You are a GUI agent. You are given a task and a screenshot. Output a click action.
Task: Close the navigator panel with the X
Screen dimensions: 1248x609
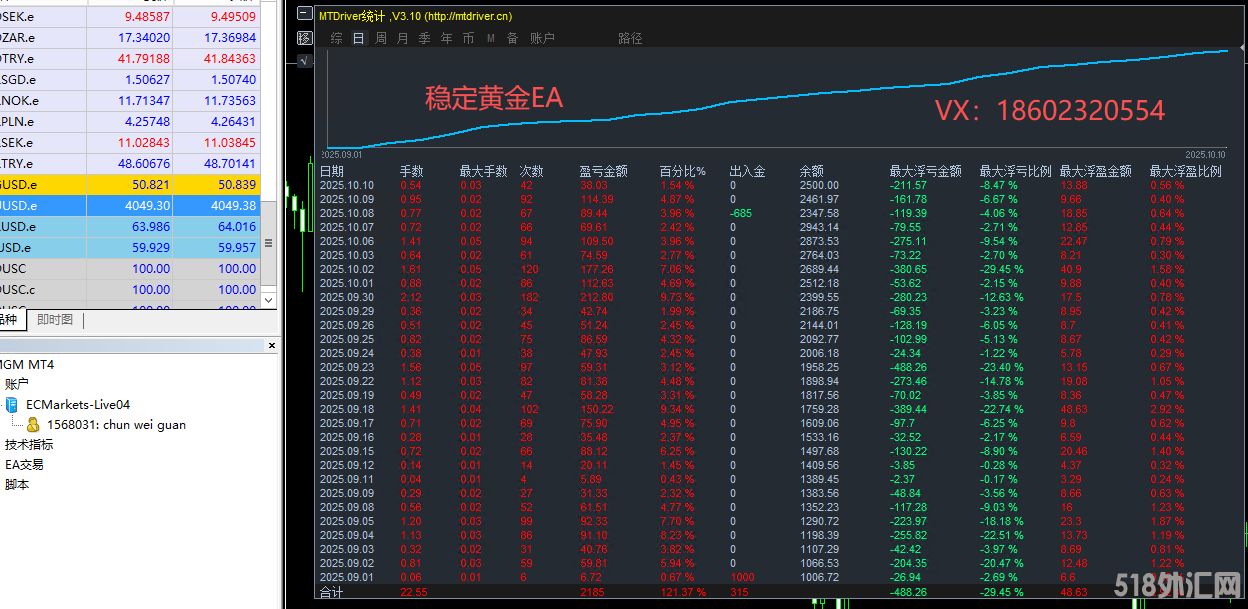point(272,345)
